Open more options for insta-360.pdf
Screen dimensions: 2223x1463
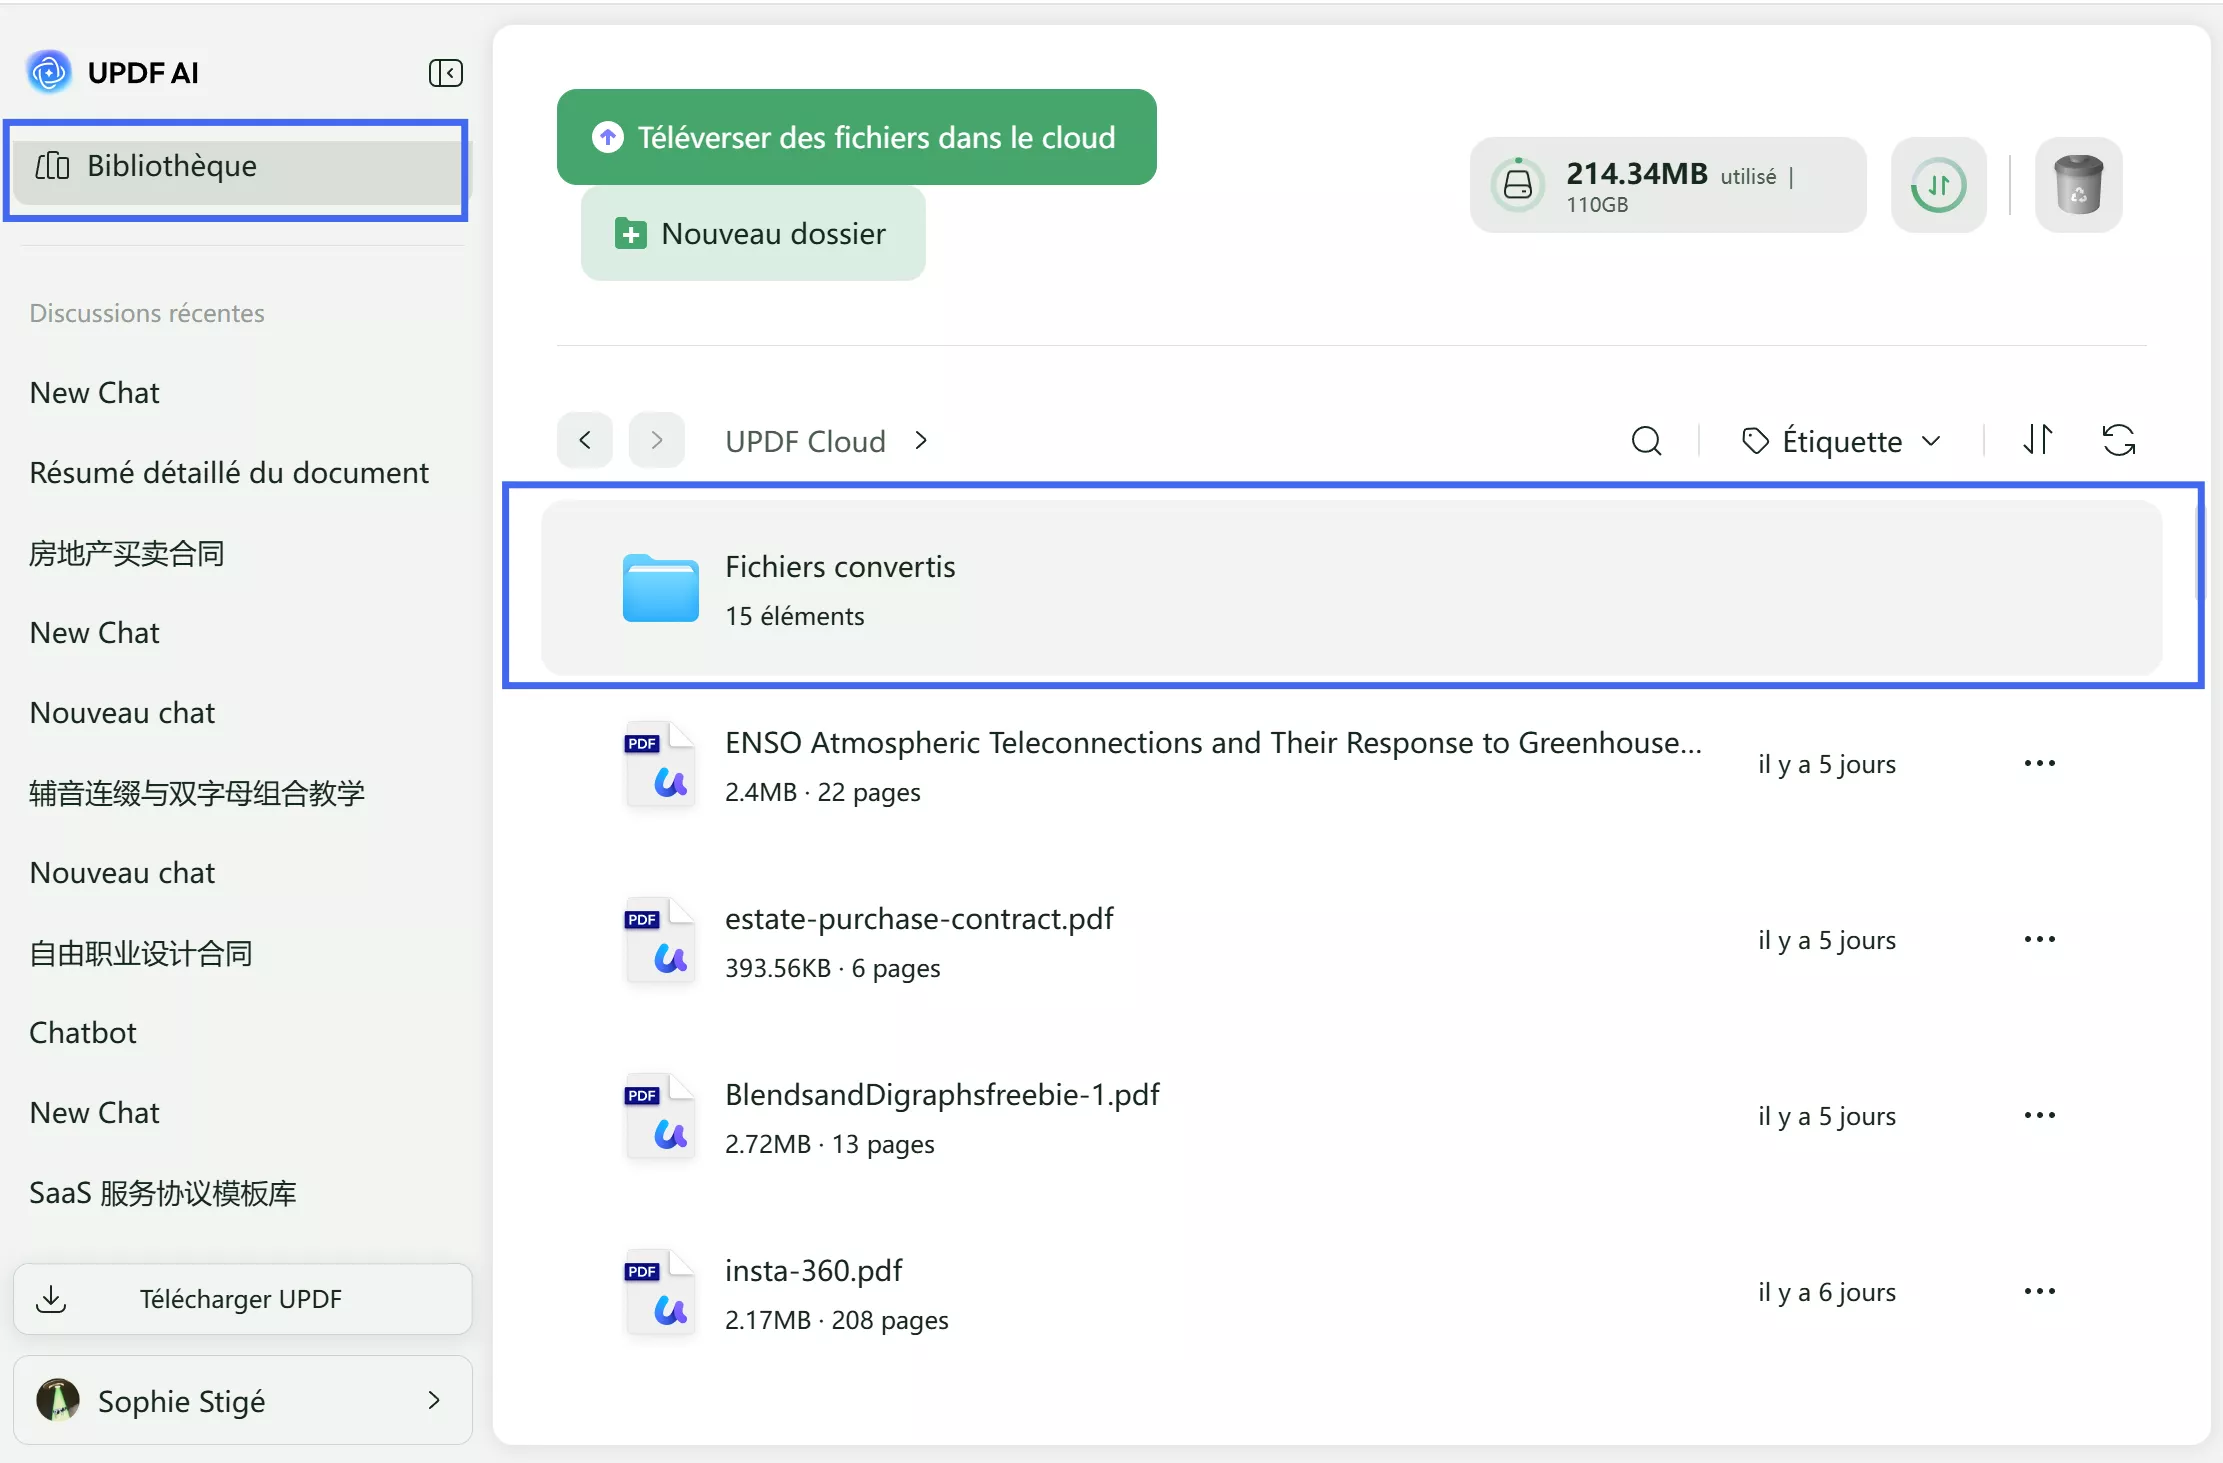[x=2039, y=1291]
